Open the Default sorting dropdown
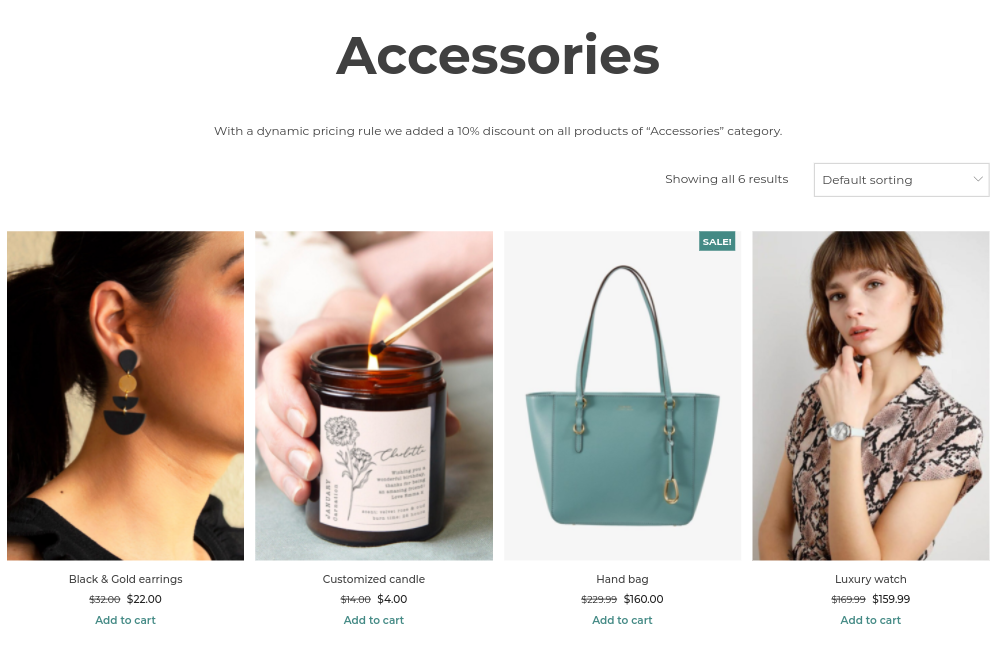This screenshot has height=649, width=1000. [x=901, y=180]
